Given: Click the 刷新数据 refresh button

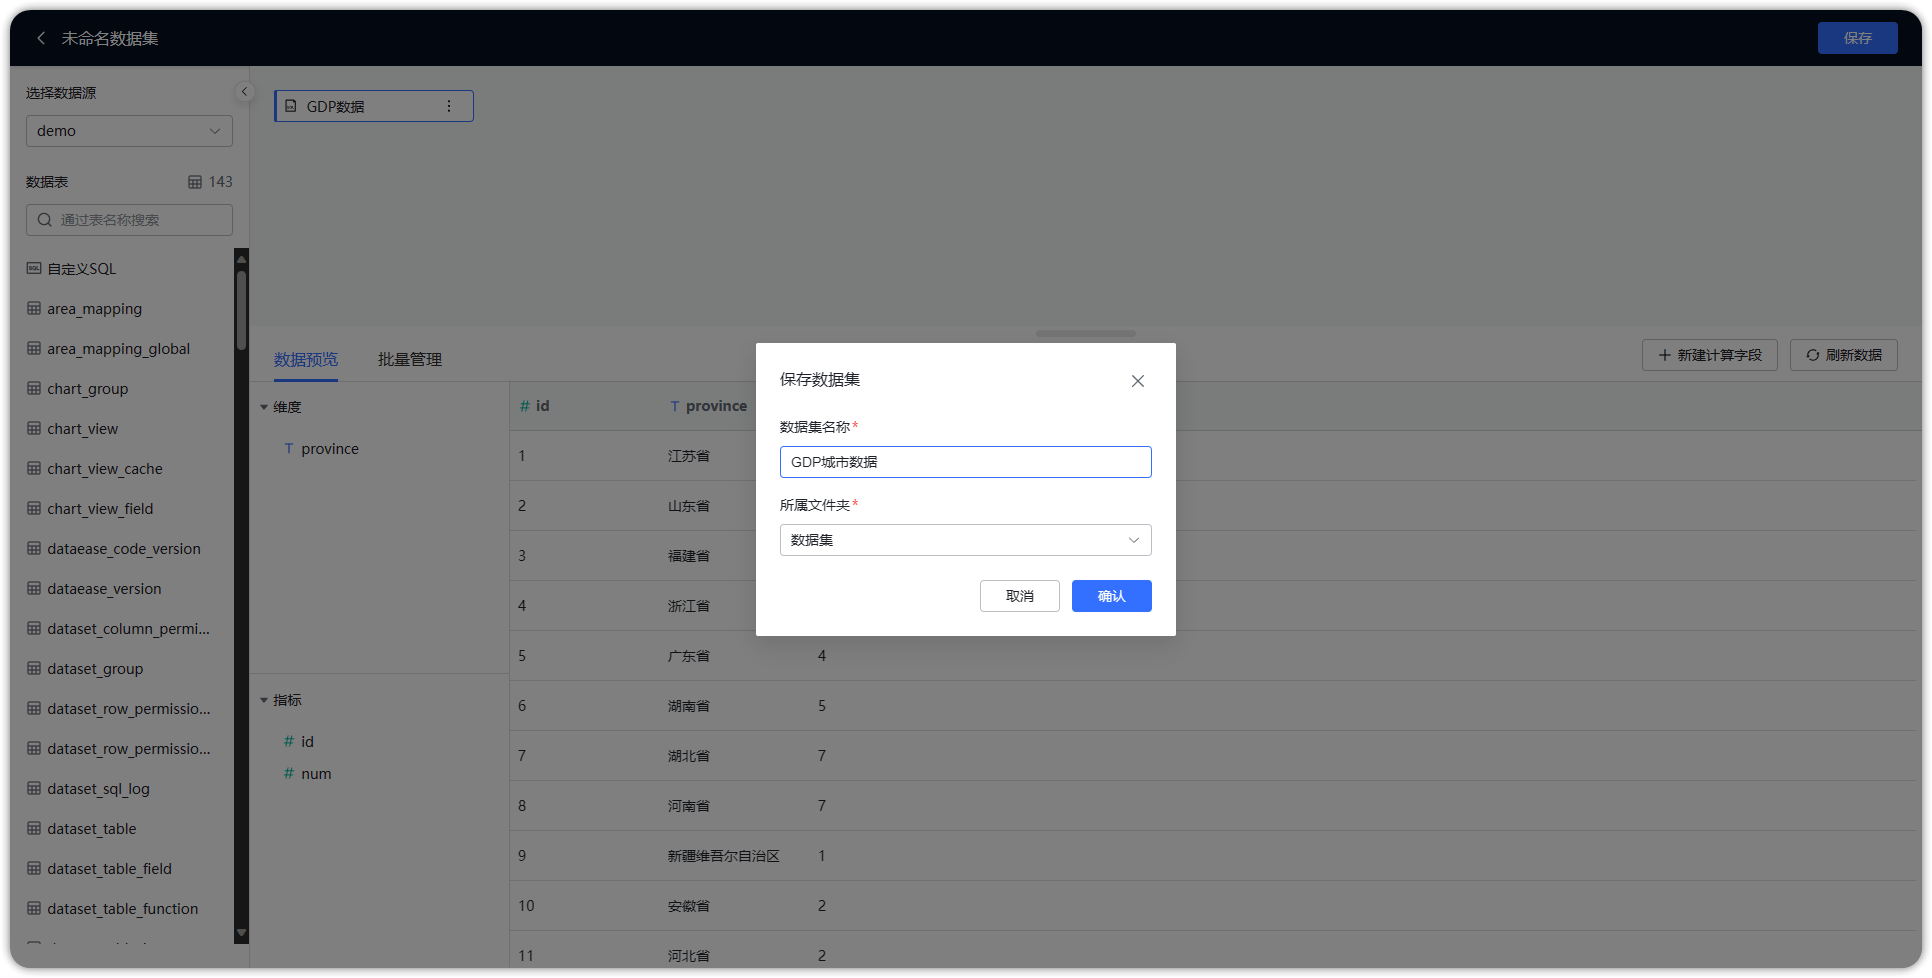Looking at the screenshot, I should pyautogui.click(x=1843, y=355).
